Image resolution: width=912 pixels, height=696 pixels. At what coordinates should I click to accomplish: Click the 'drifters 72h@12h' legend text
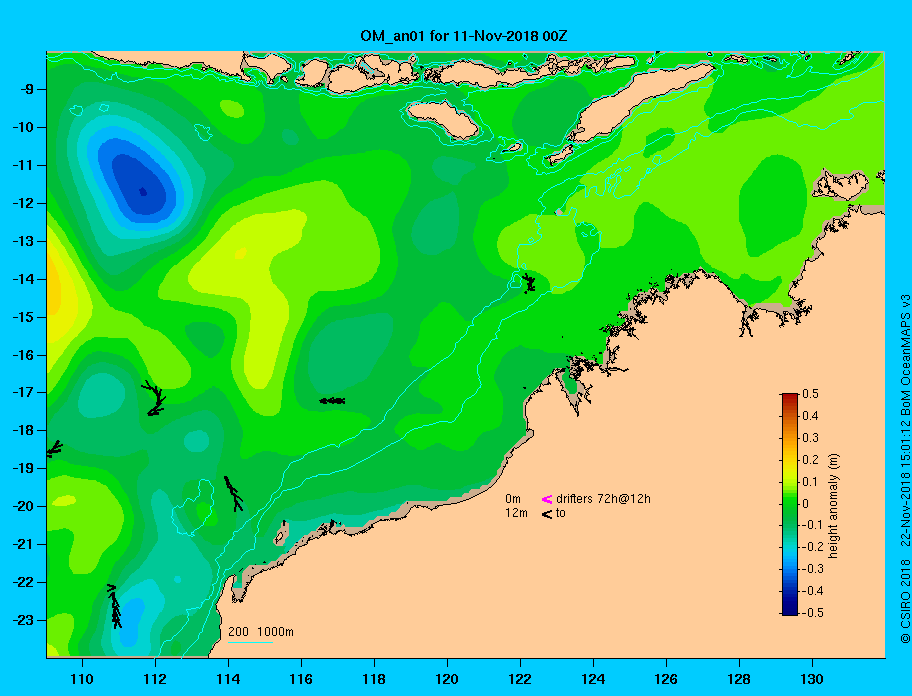pos(603,499)
